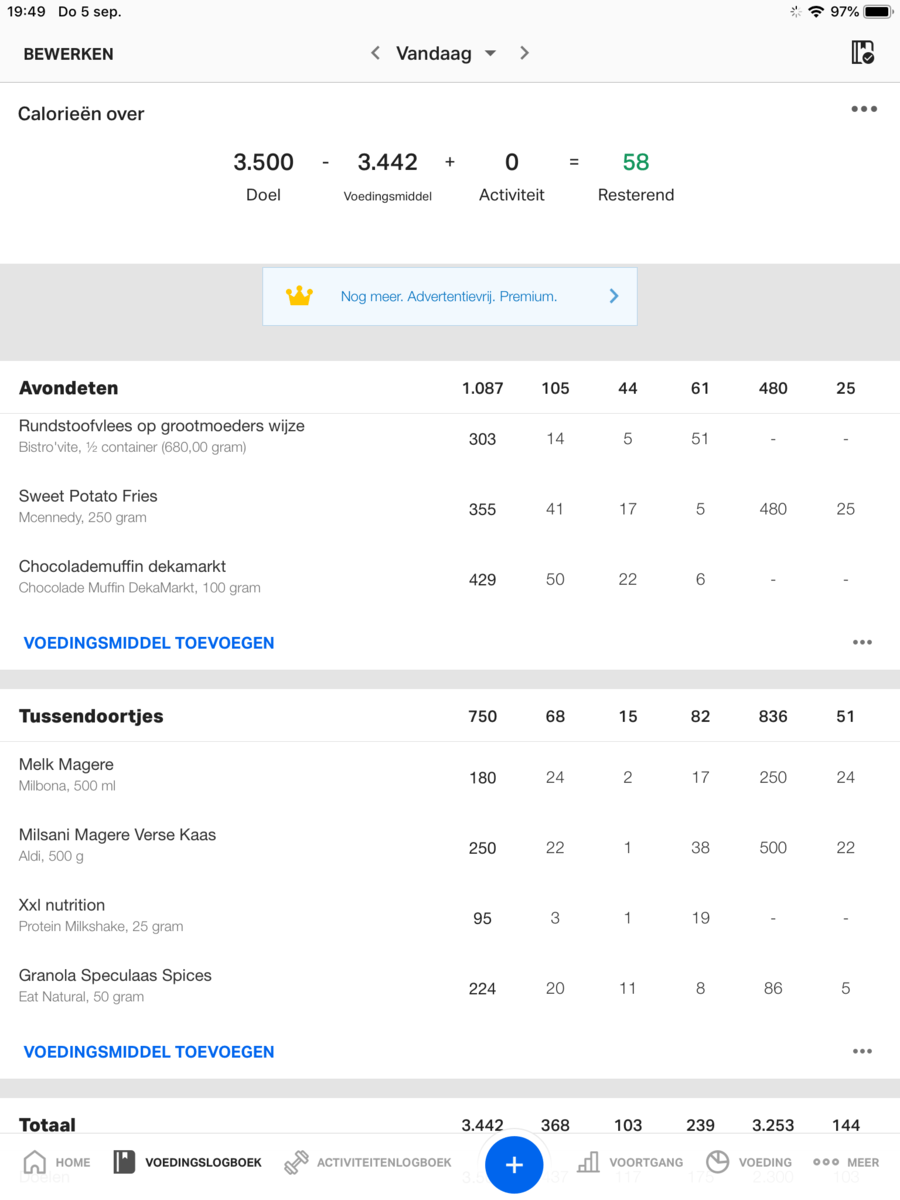
Task: Open Calorieën over more options dots
Action: click(864, 109)
